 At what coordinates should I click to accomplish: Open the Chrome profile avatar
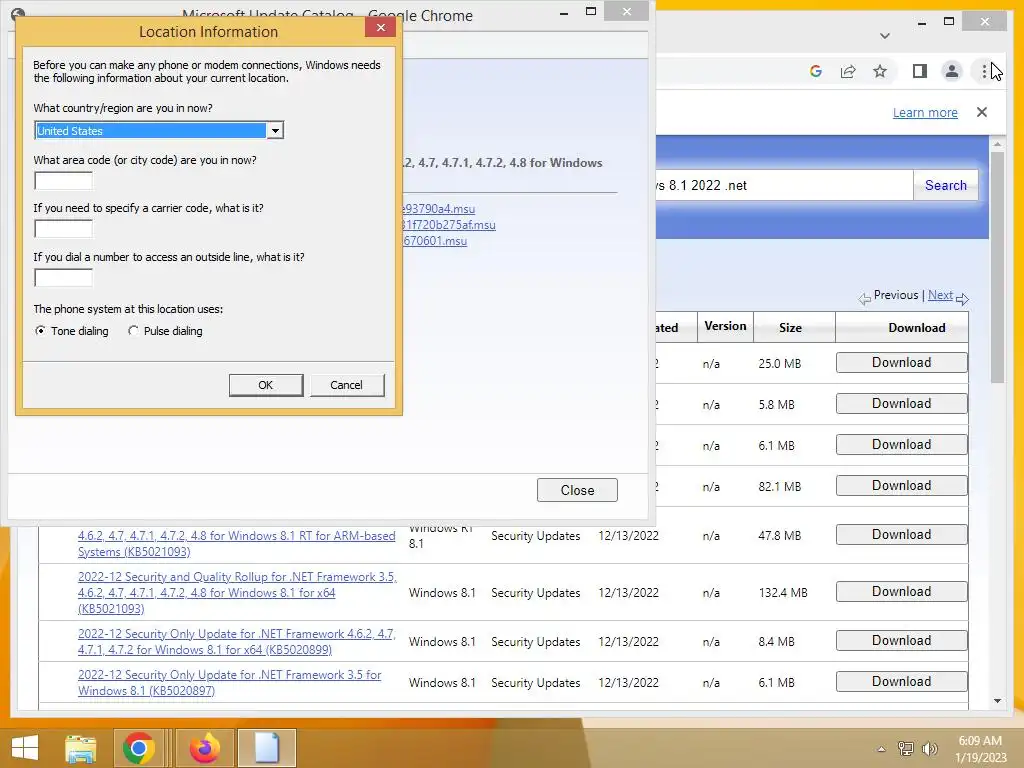[x=952, y=71]
